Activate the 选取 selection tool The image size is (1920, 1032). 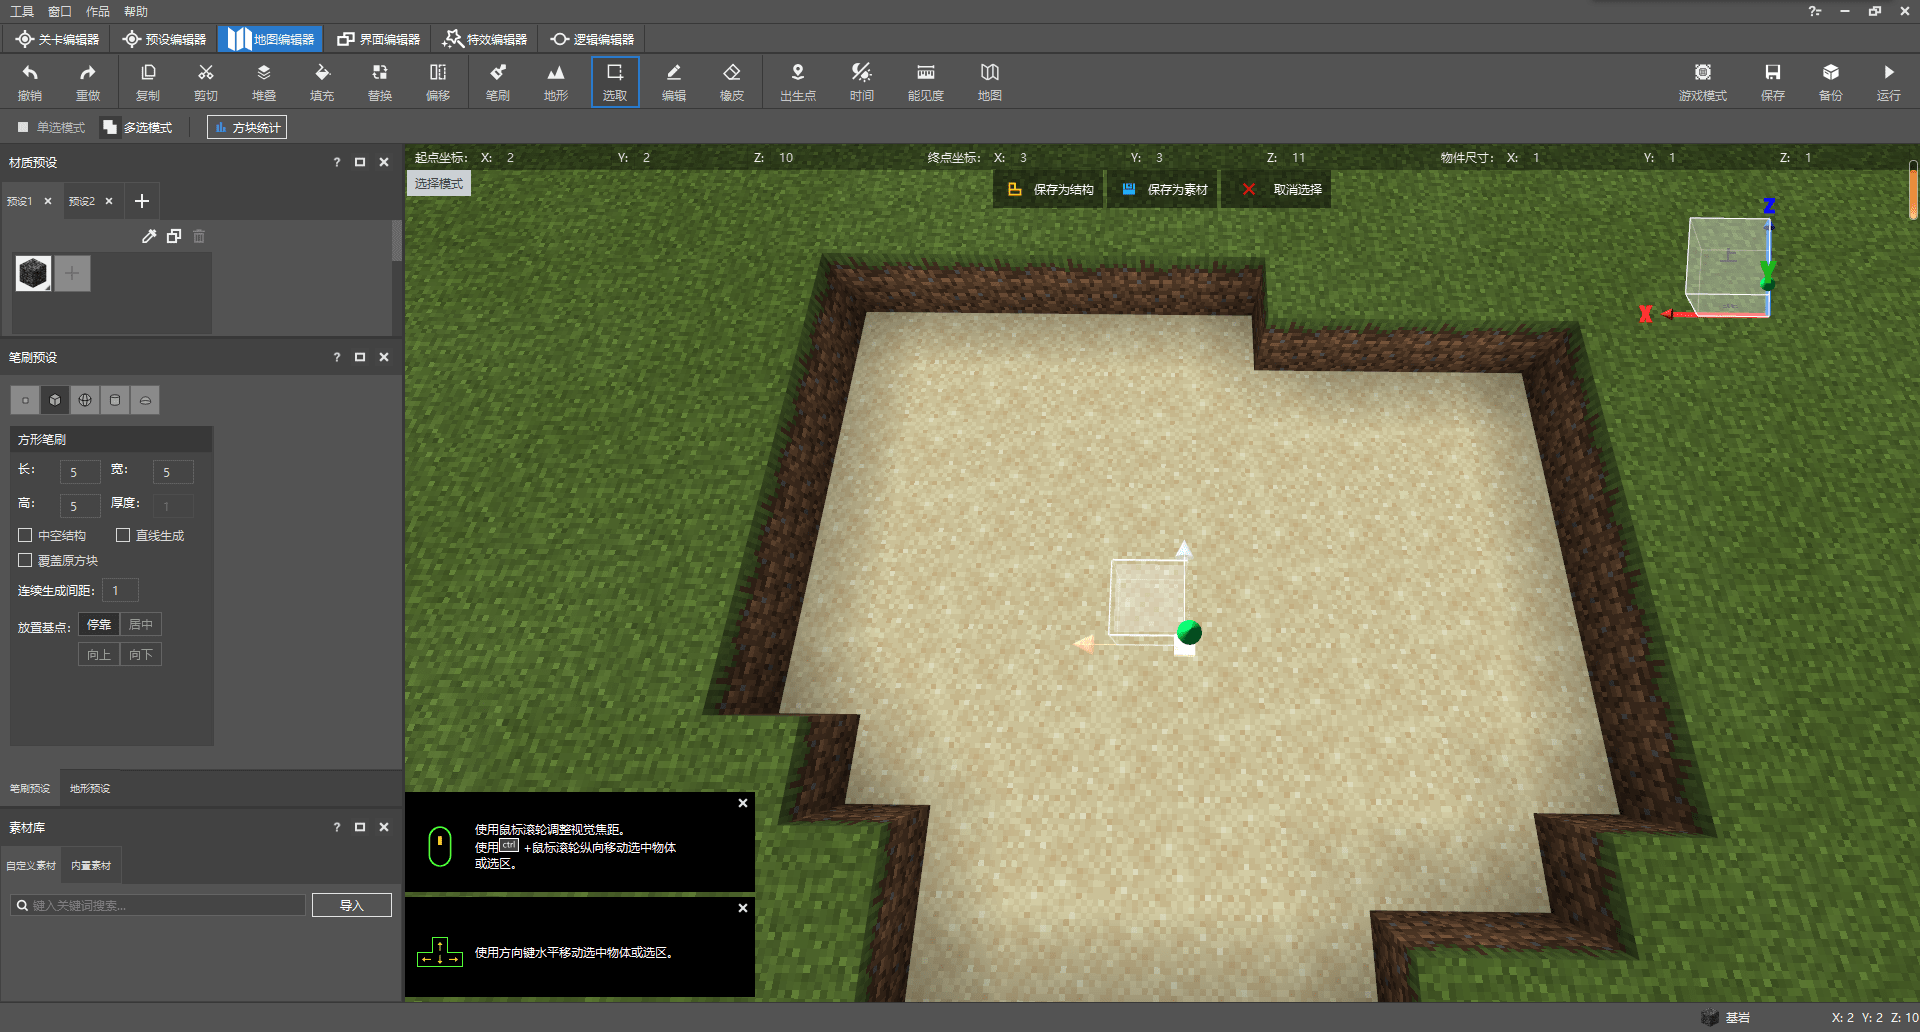click(x=615, y=82)
